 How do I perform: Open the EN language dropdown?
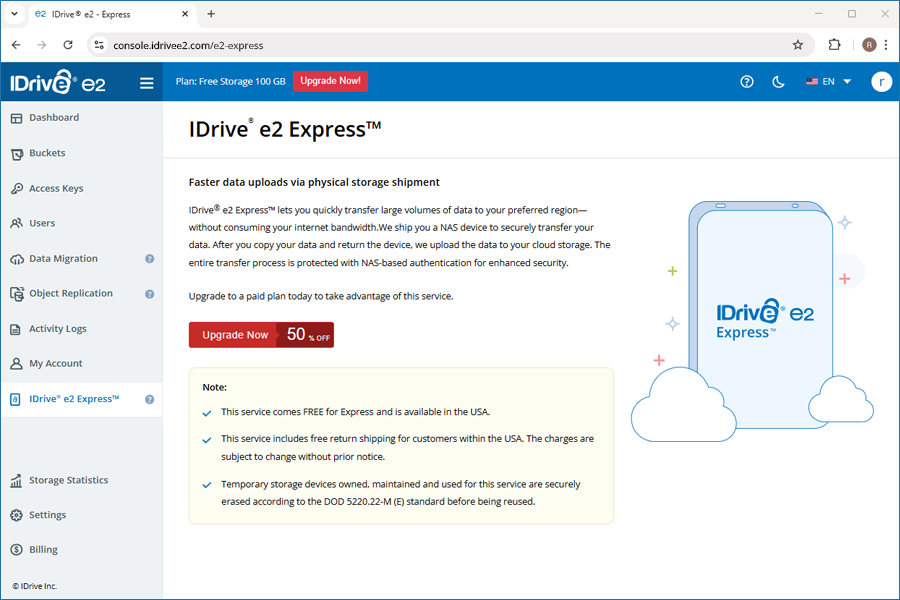[x=828, y=82]
